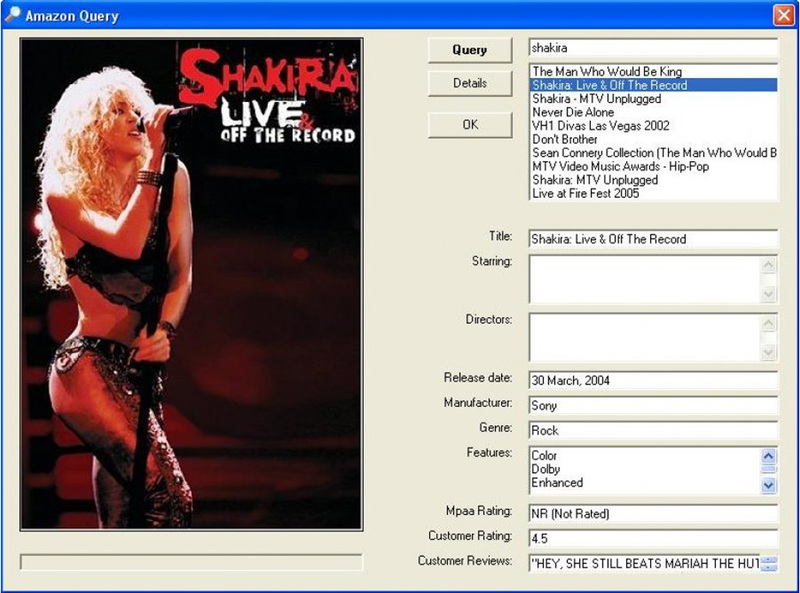Click the Shakira DVD cover image
800x593 pixels.
click(191, 285)
